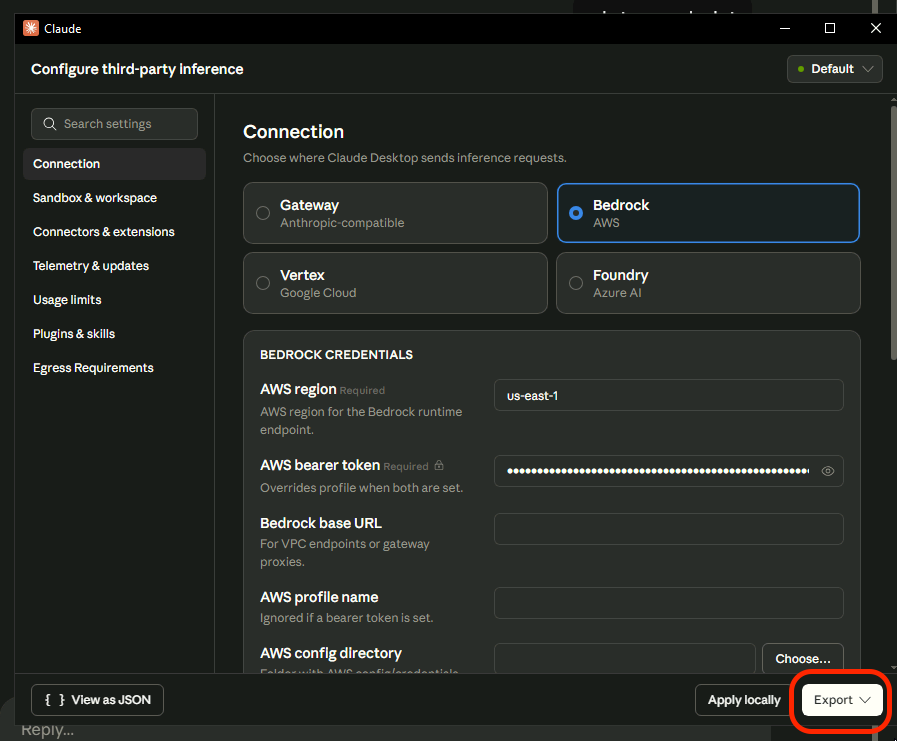Click the green status dot in Default
Screen dimensions: 897x741
(800, 69)
